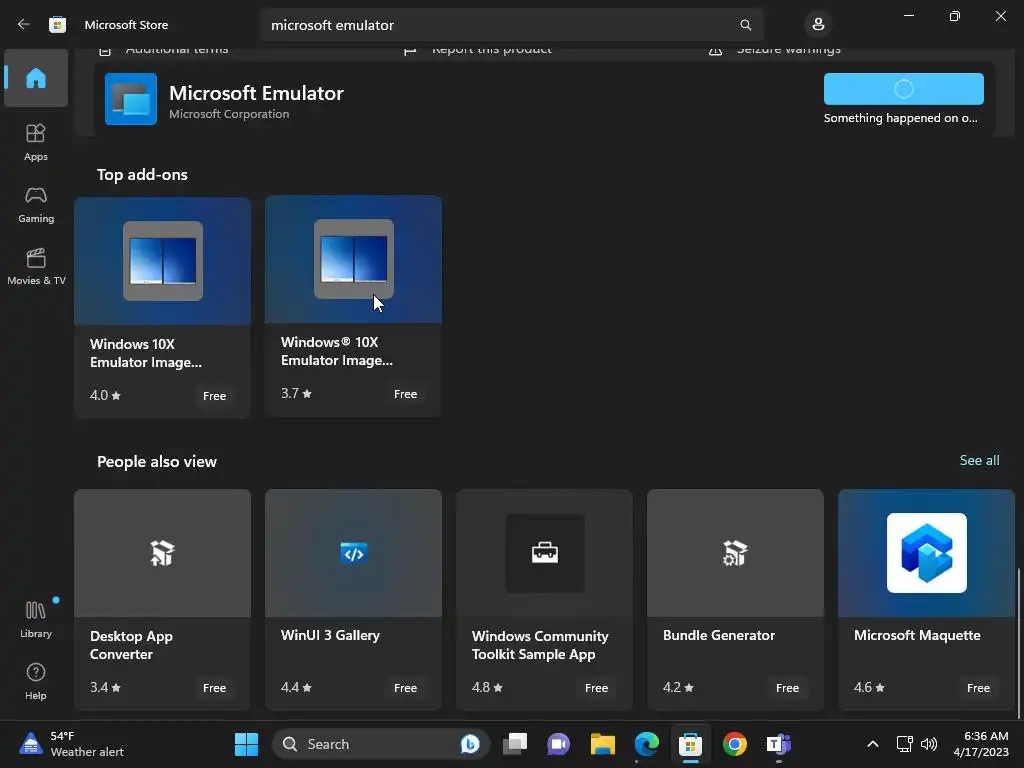Open the Desktop App Converter card

(x=163, y=599)
